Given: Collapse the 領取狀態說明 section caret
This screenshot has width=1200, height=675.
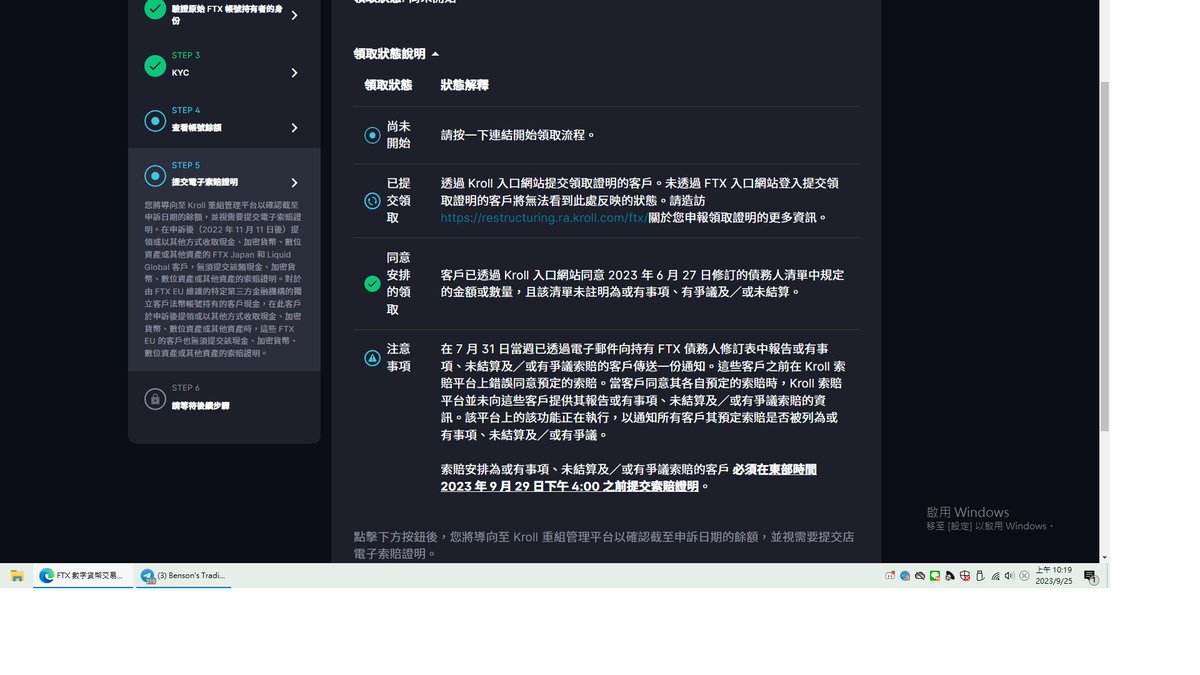Looking at the screenshot, I should (x=435, y=54).
